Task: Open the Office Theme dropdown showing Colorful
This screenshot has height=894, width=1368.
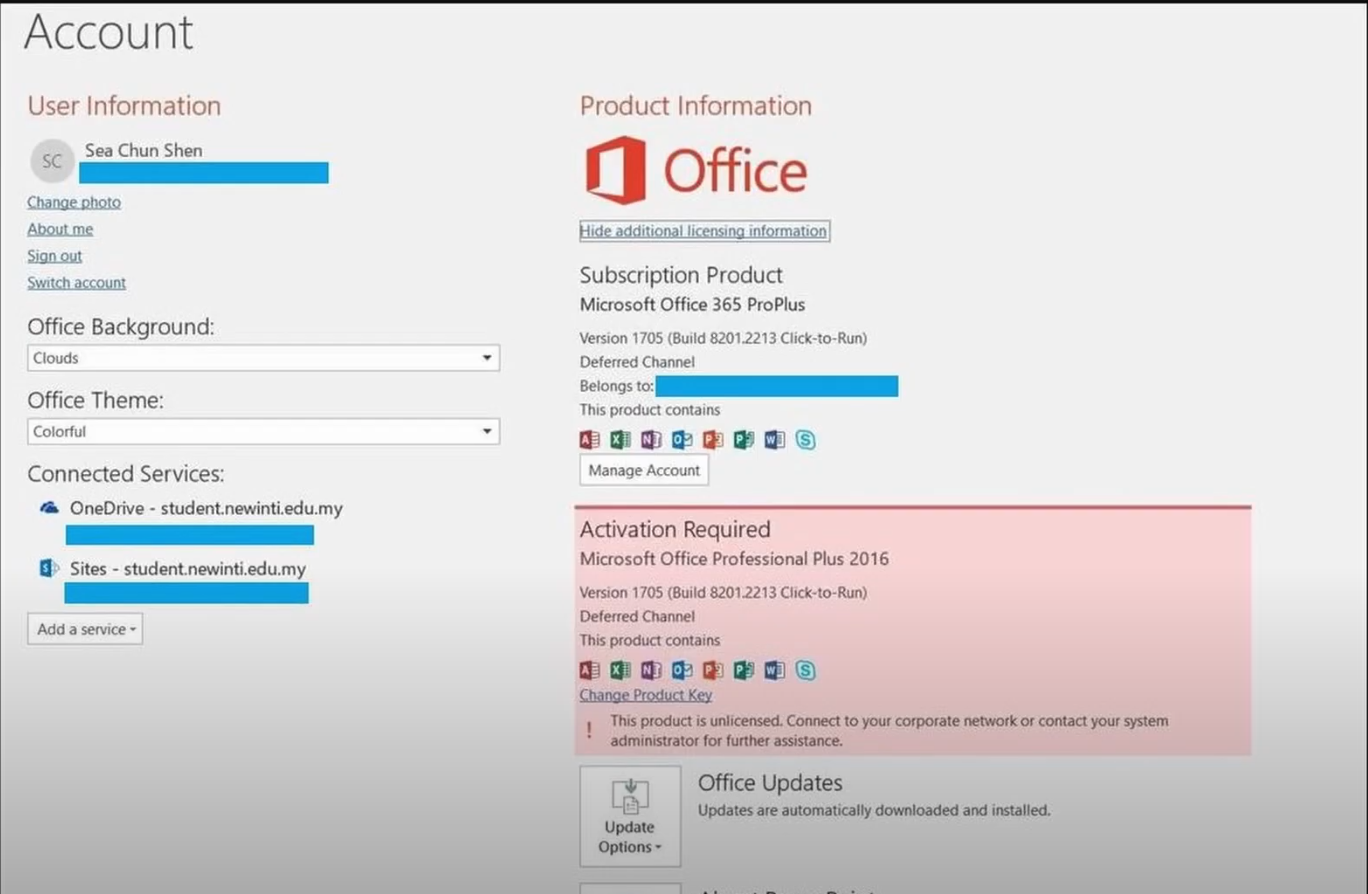Action: click(x=263, y=432)
